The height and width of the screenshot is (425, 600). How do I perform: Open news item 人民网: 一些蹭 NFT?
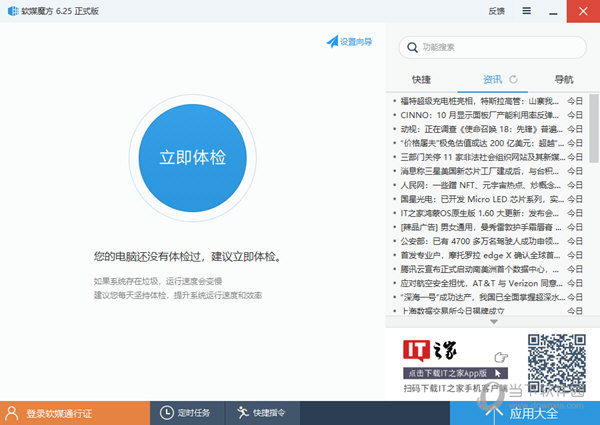(x=488, y=185)
